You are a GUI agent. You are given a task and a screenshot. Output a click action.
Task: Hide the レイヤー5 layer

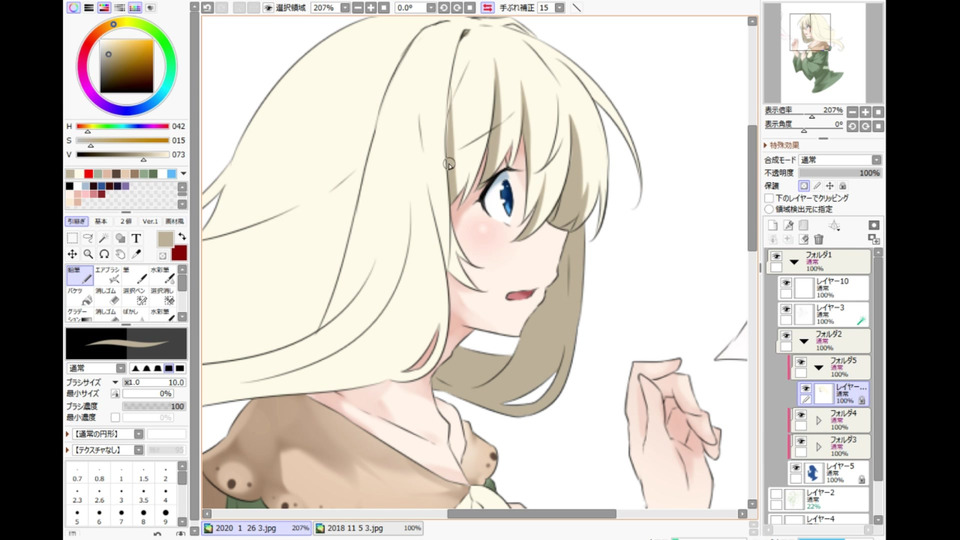coord(796,468)
